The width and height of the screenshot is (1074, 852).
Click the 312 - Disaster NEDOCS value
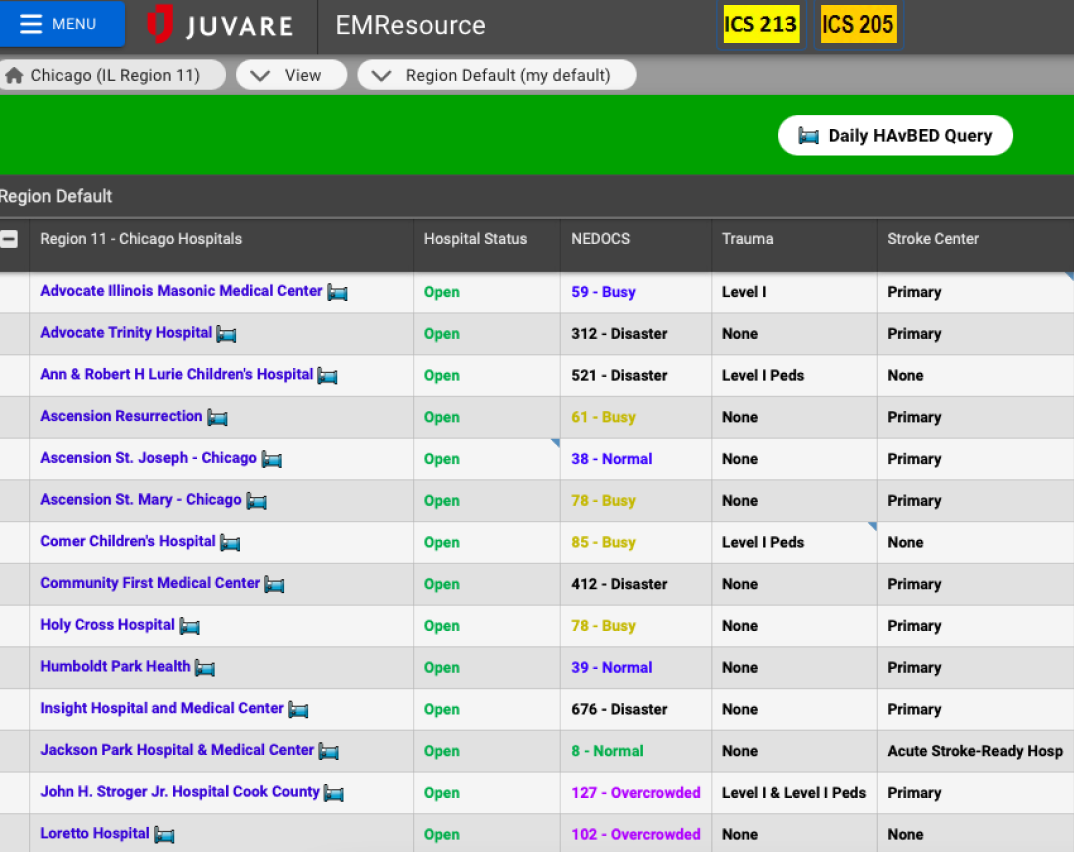click(619, 334)
